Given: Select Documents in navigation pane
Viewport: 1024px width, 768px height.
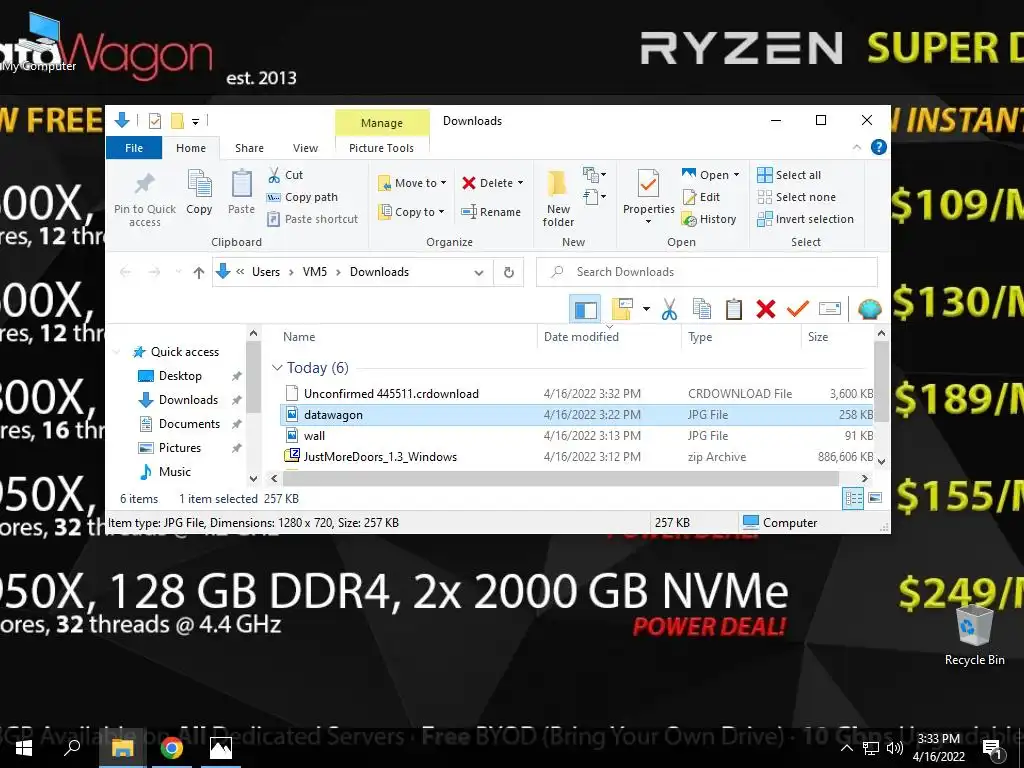Looking at the screenshot, I should 189,424.
